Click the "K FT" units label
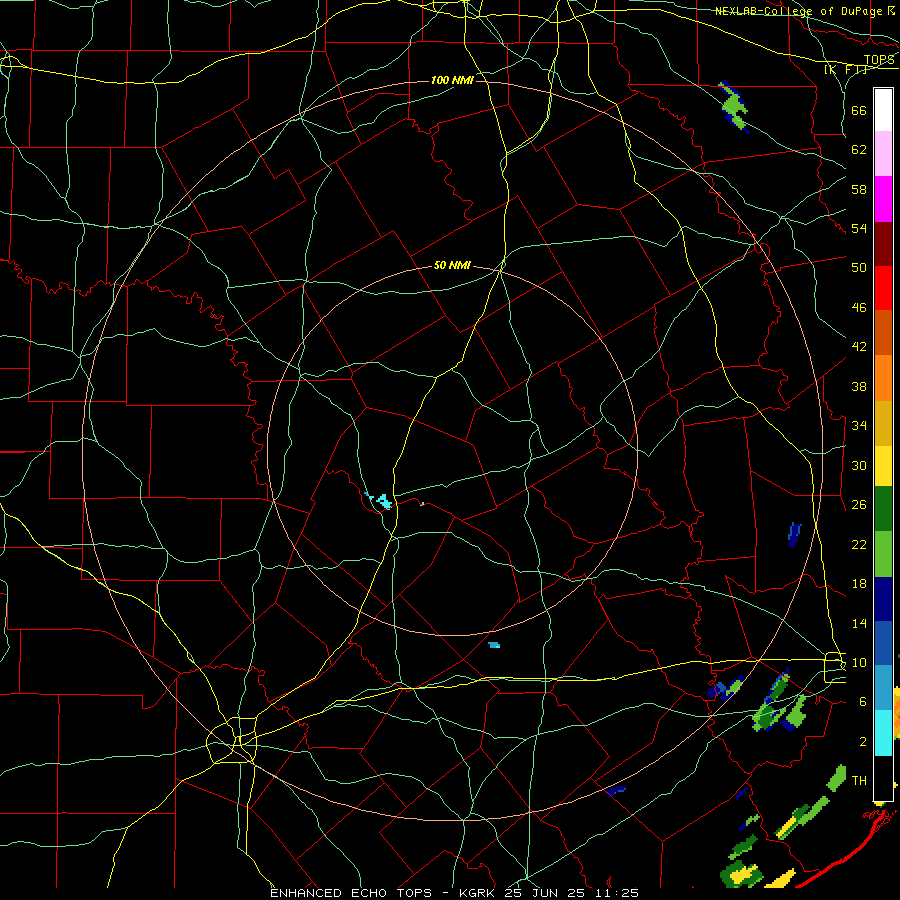The width and height of the screenshot is (900, 900). click(x=845, y=70)
